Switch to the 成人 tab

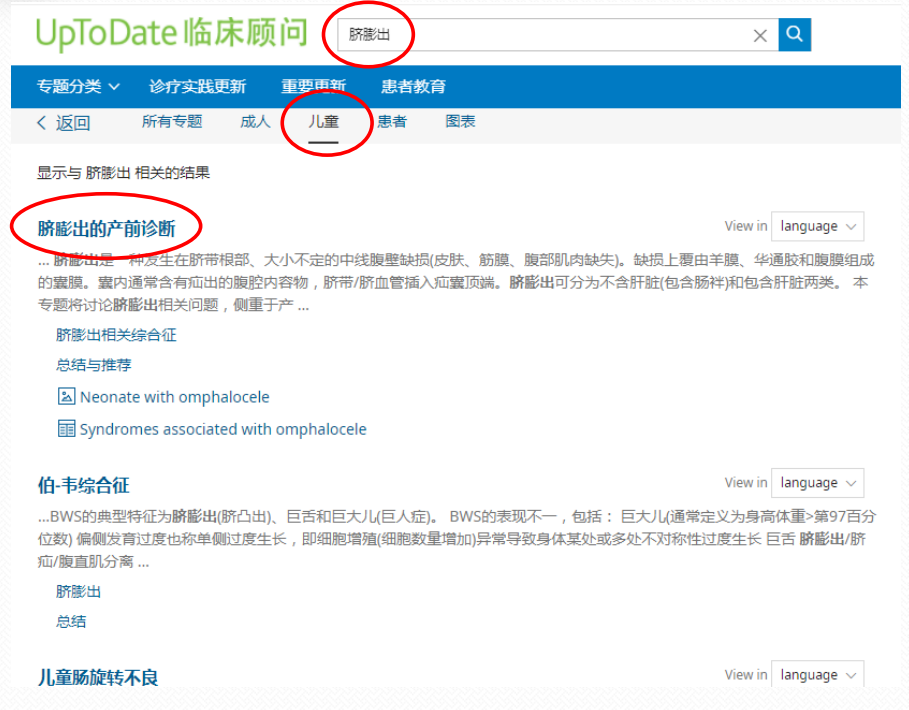tap(255, 121)
